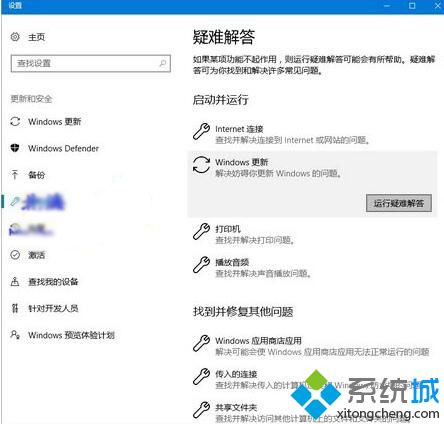This screenshot has width=444, height=424.
Task: Click the Internet 连接 wrench icon
Action: pyautogui.click(x=202, y=131)
